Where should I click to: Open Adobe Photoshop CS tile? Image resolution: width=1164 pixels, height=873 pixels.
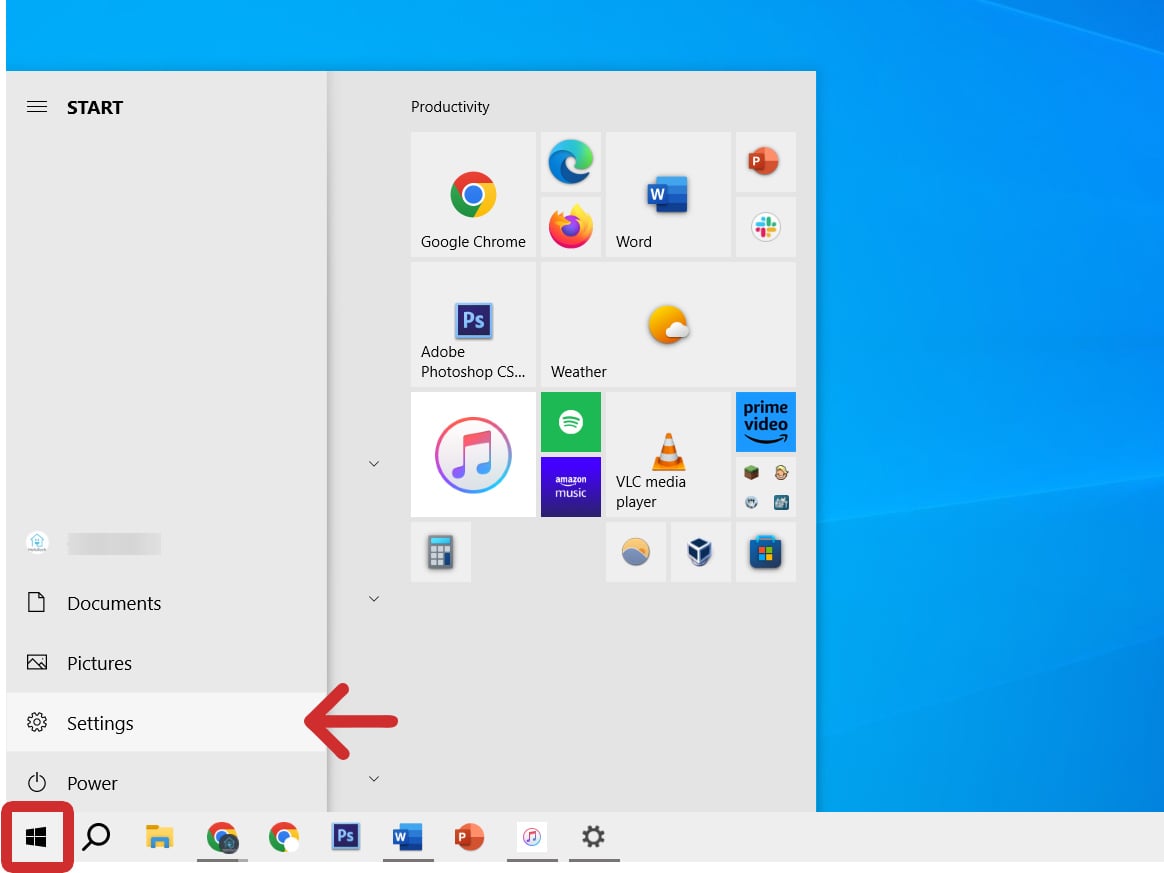[x=473, y=325]
